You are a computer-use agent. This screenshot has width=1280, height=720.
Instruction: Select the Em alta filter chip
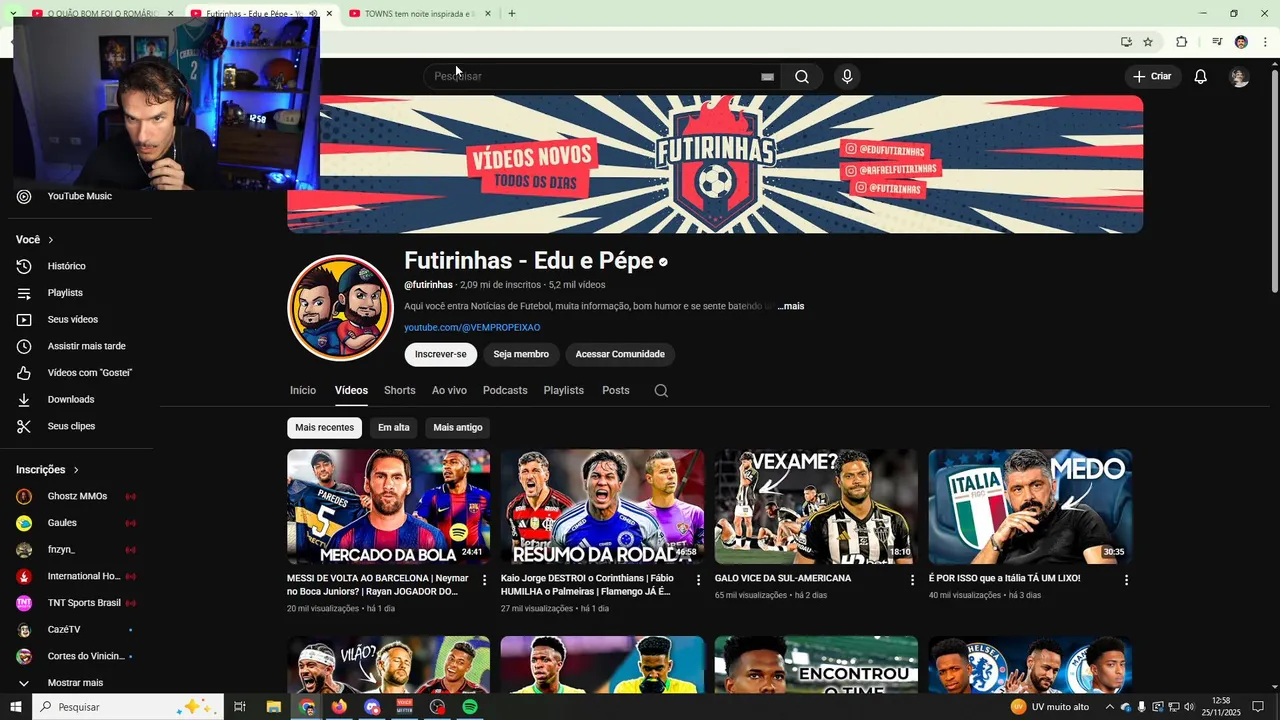[393, 428]
